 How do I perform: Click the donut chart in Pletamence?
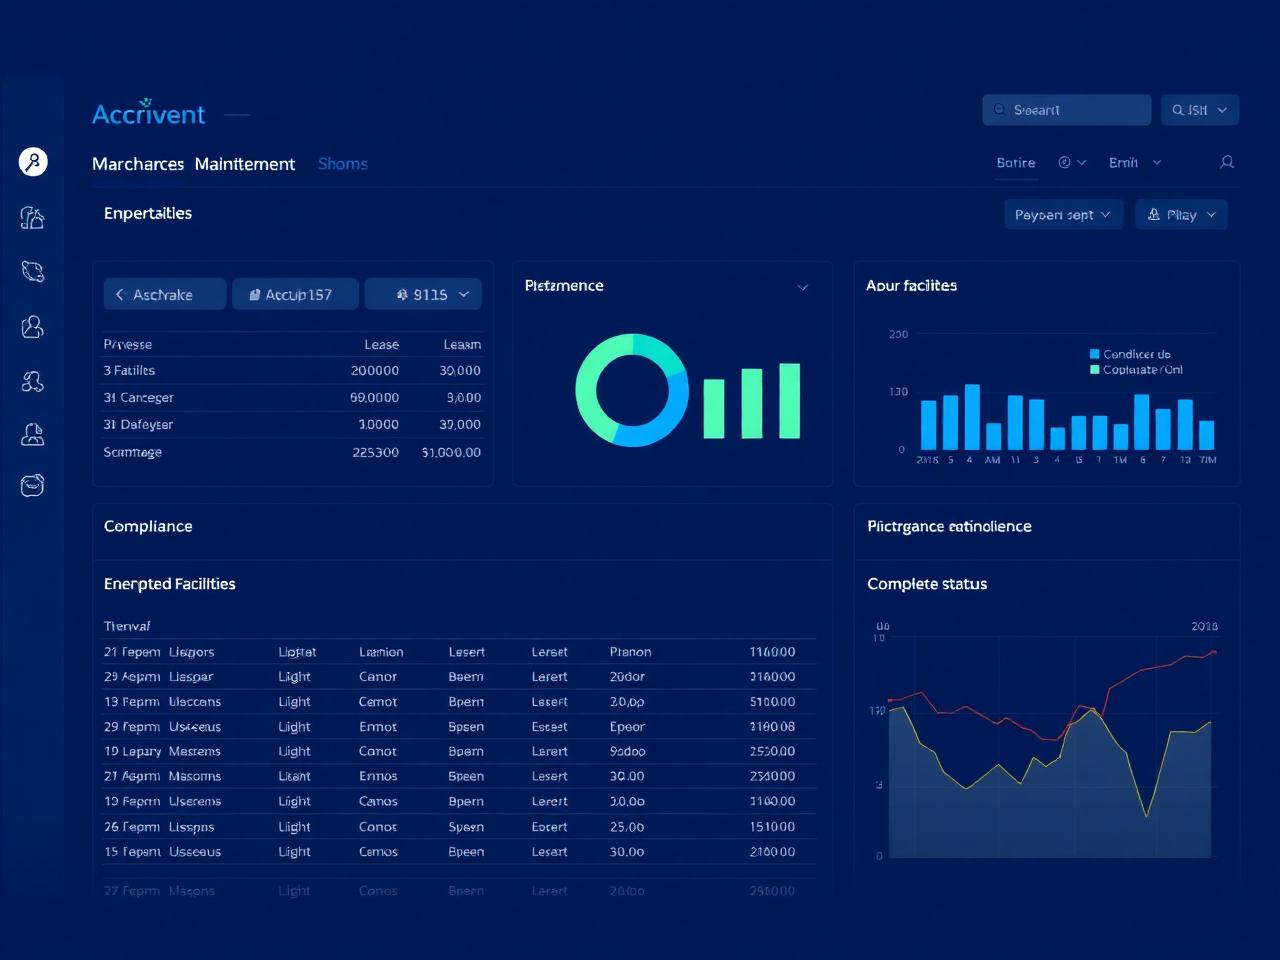coord(632,390)
